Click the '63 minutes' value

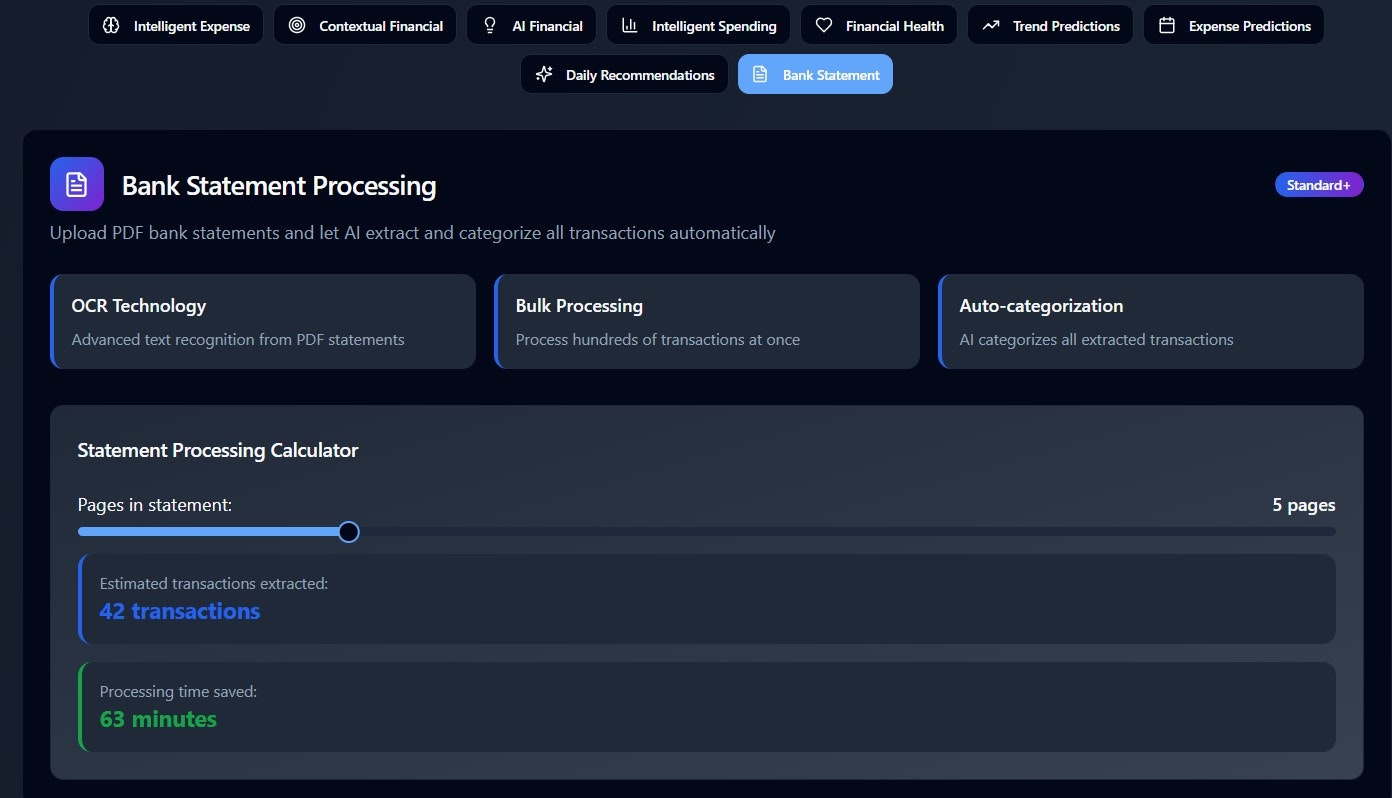click(158, 719)
